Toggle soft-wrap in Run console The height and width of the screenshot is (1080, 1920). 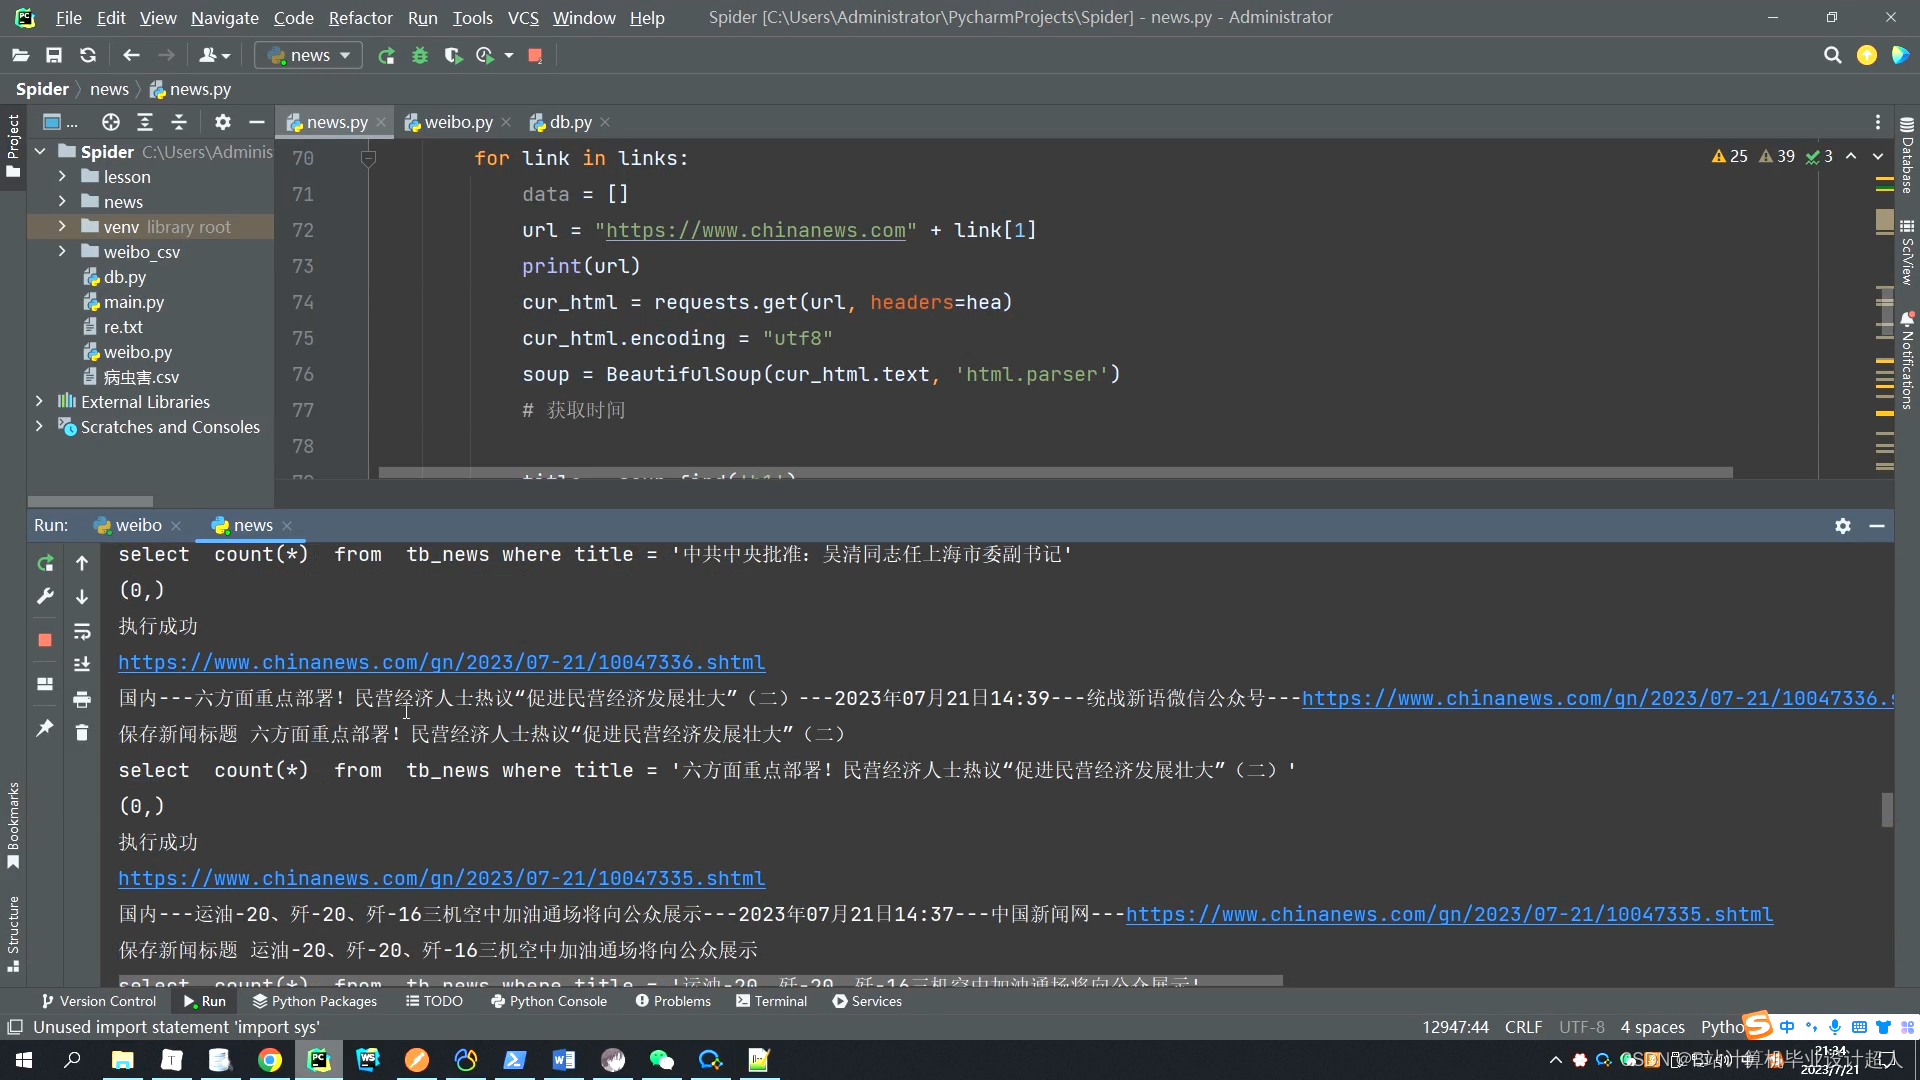tap(82, 631)
